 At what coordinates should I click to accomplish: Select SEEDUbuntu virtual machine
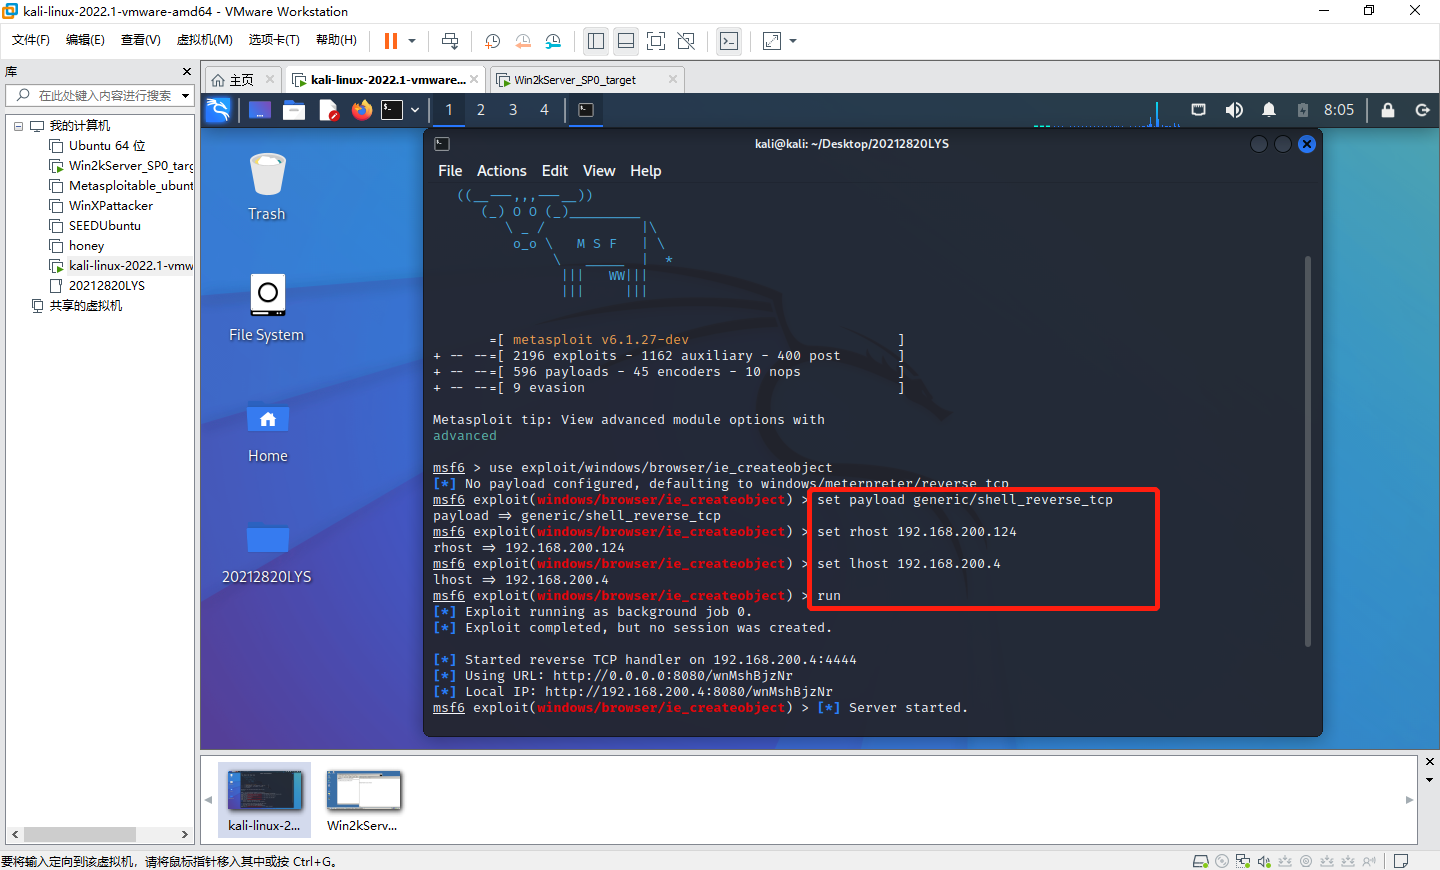[95, 226]
